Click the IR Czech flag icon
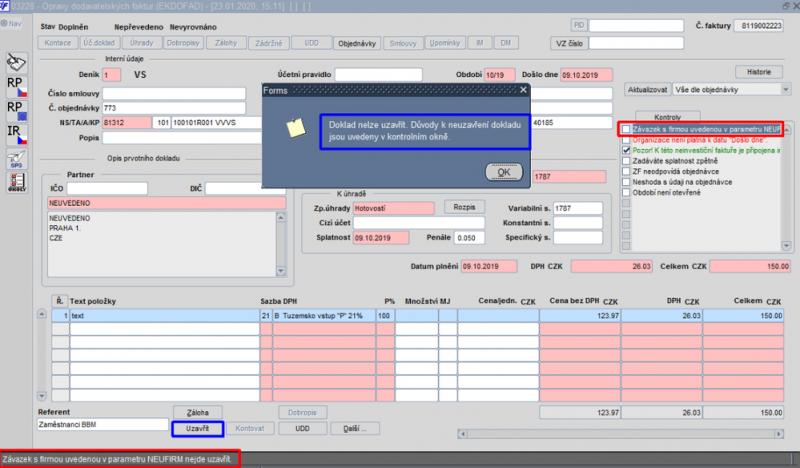Screen dimensions: 800x468 pos(16,135)
